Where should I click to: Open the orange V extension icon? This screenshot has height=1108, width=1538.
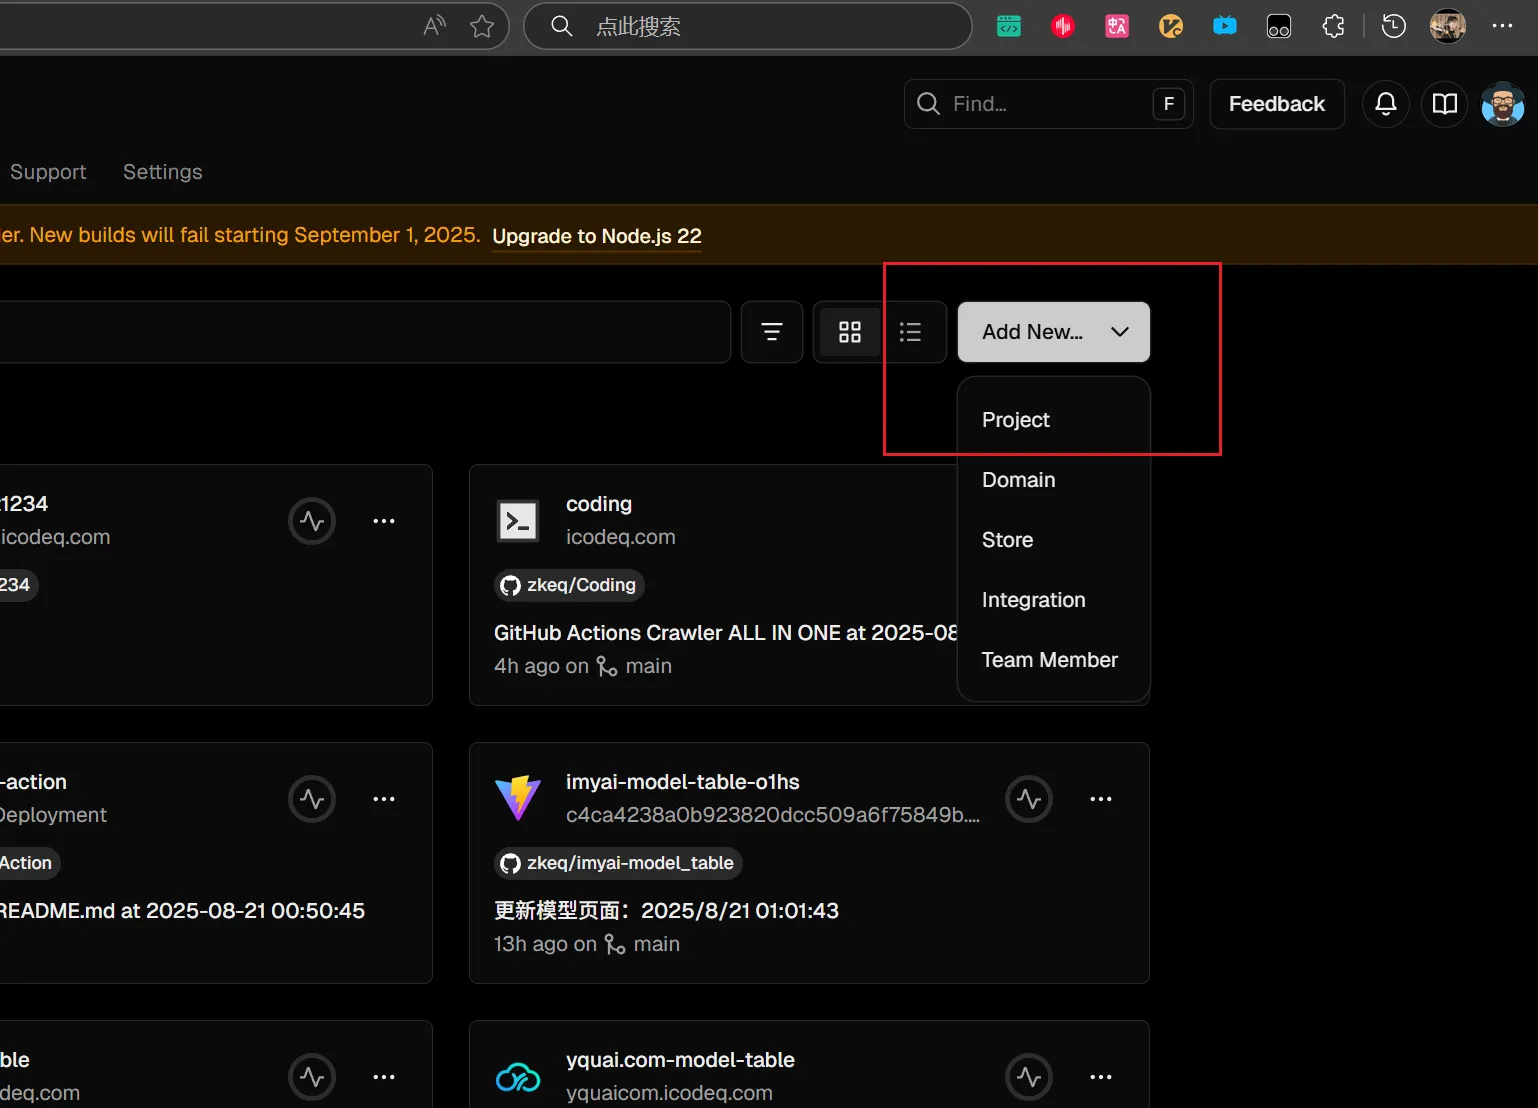[1171, 26]
